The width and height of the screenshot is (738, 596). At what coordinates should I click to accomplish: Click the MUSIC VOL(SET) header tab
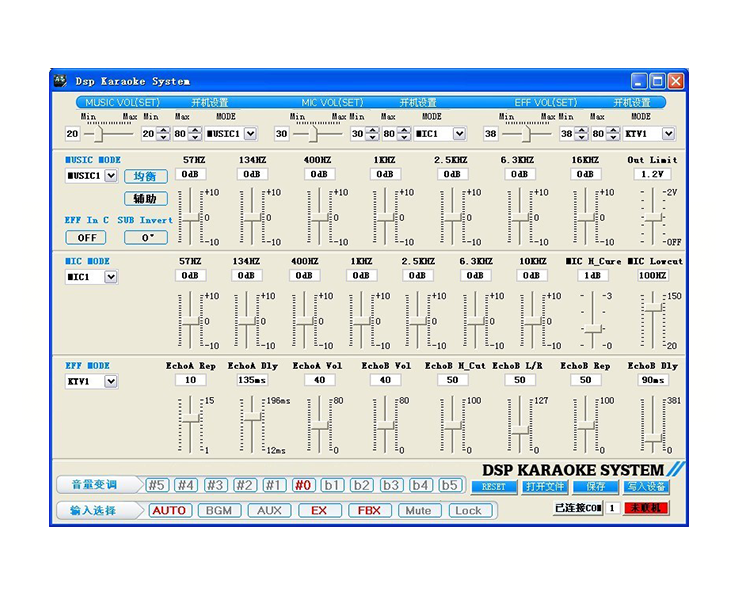click(x=123, y=103)
